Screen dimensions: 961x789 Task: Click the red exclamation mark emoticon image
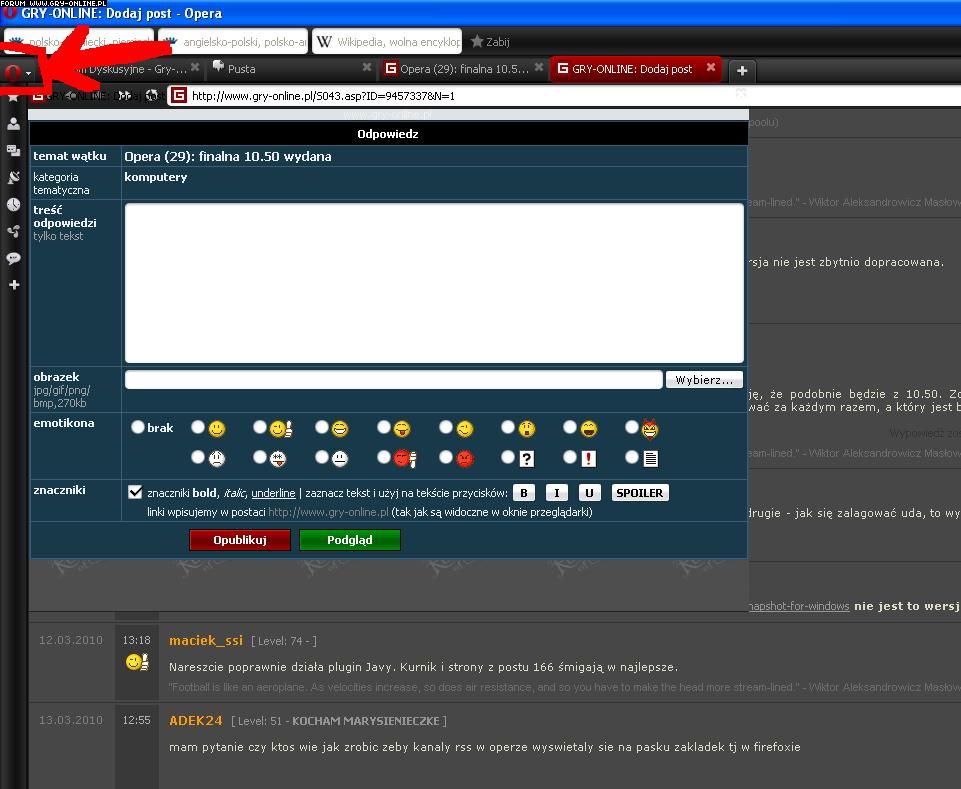pos(588,459)
